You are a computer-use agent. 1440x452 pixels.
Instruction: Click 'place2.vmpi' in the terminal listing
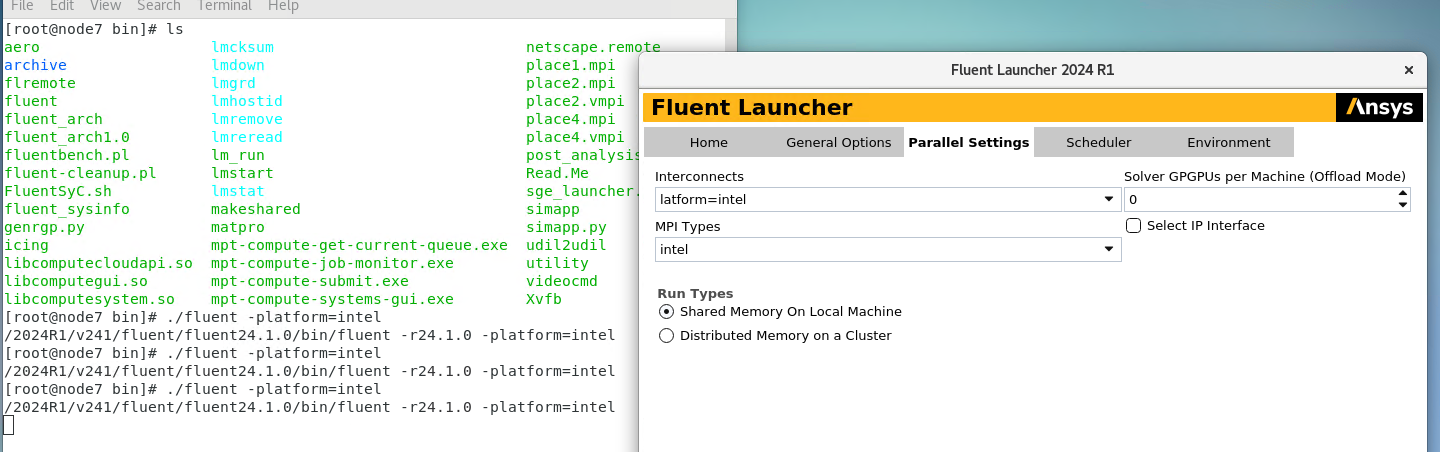[576, 101]
